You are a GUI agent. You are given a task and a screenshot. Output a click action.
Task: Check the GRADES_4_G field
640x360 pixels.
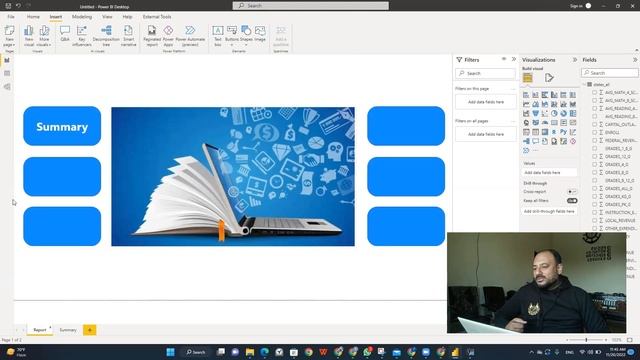coord(595,164)
